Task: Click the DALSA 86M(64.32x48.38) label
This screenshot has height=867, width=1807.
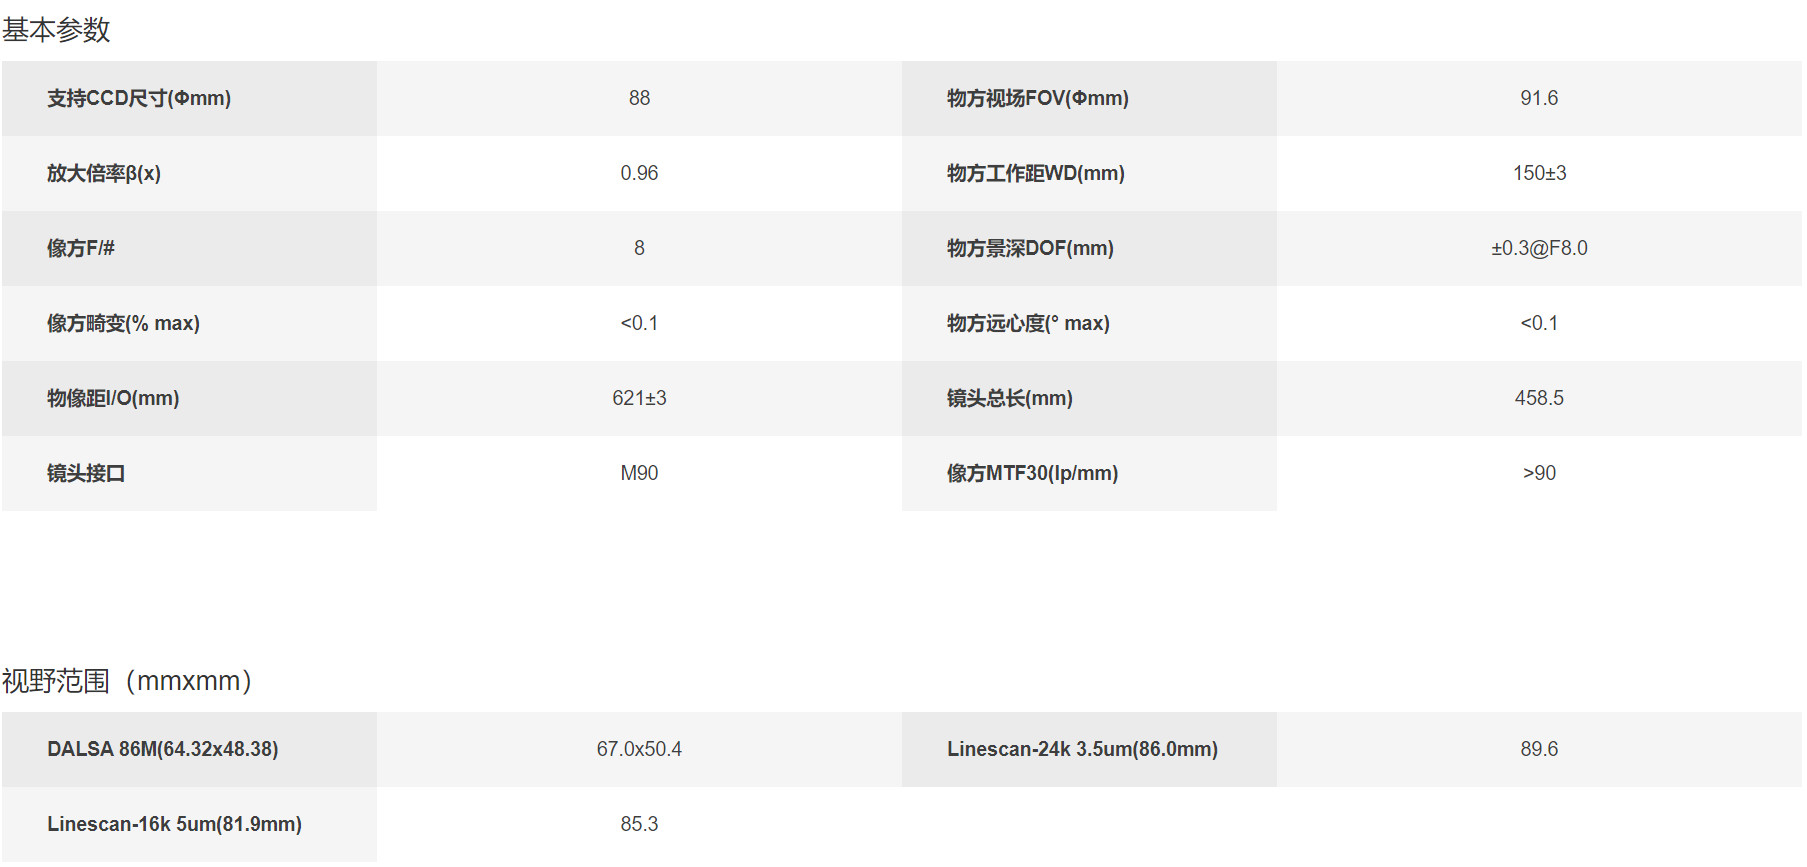Action: coord(163,749)
